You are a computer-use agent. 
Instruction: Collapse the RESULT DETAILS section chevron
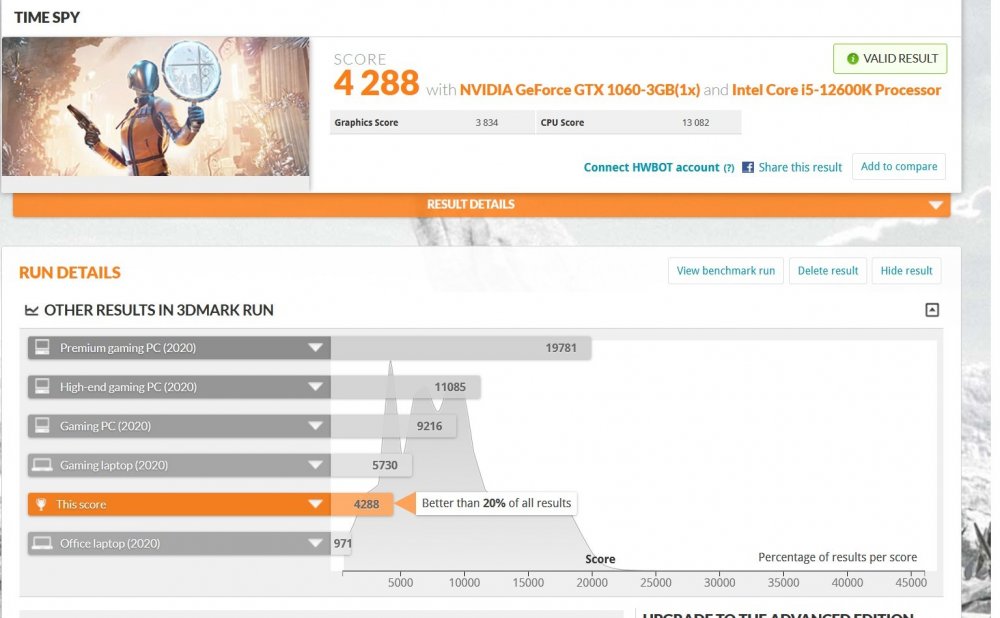[x=937, y=204]
